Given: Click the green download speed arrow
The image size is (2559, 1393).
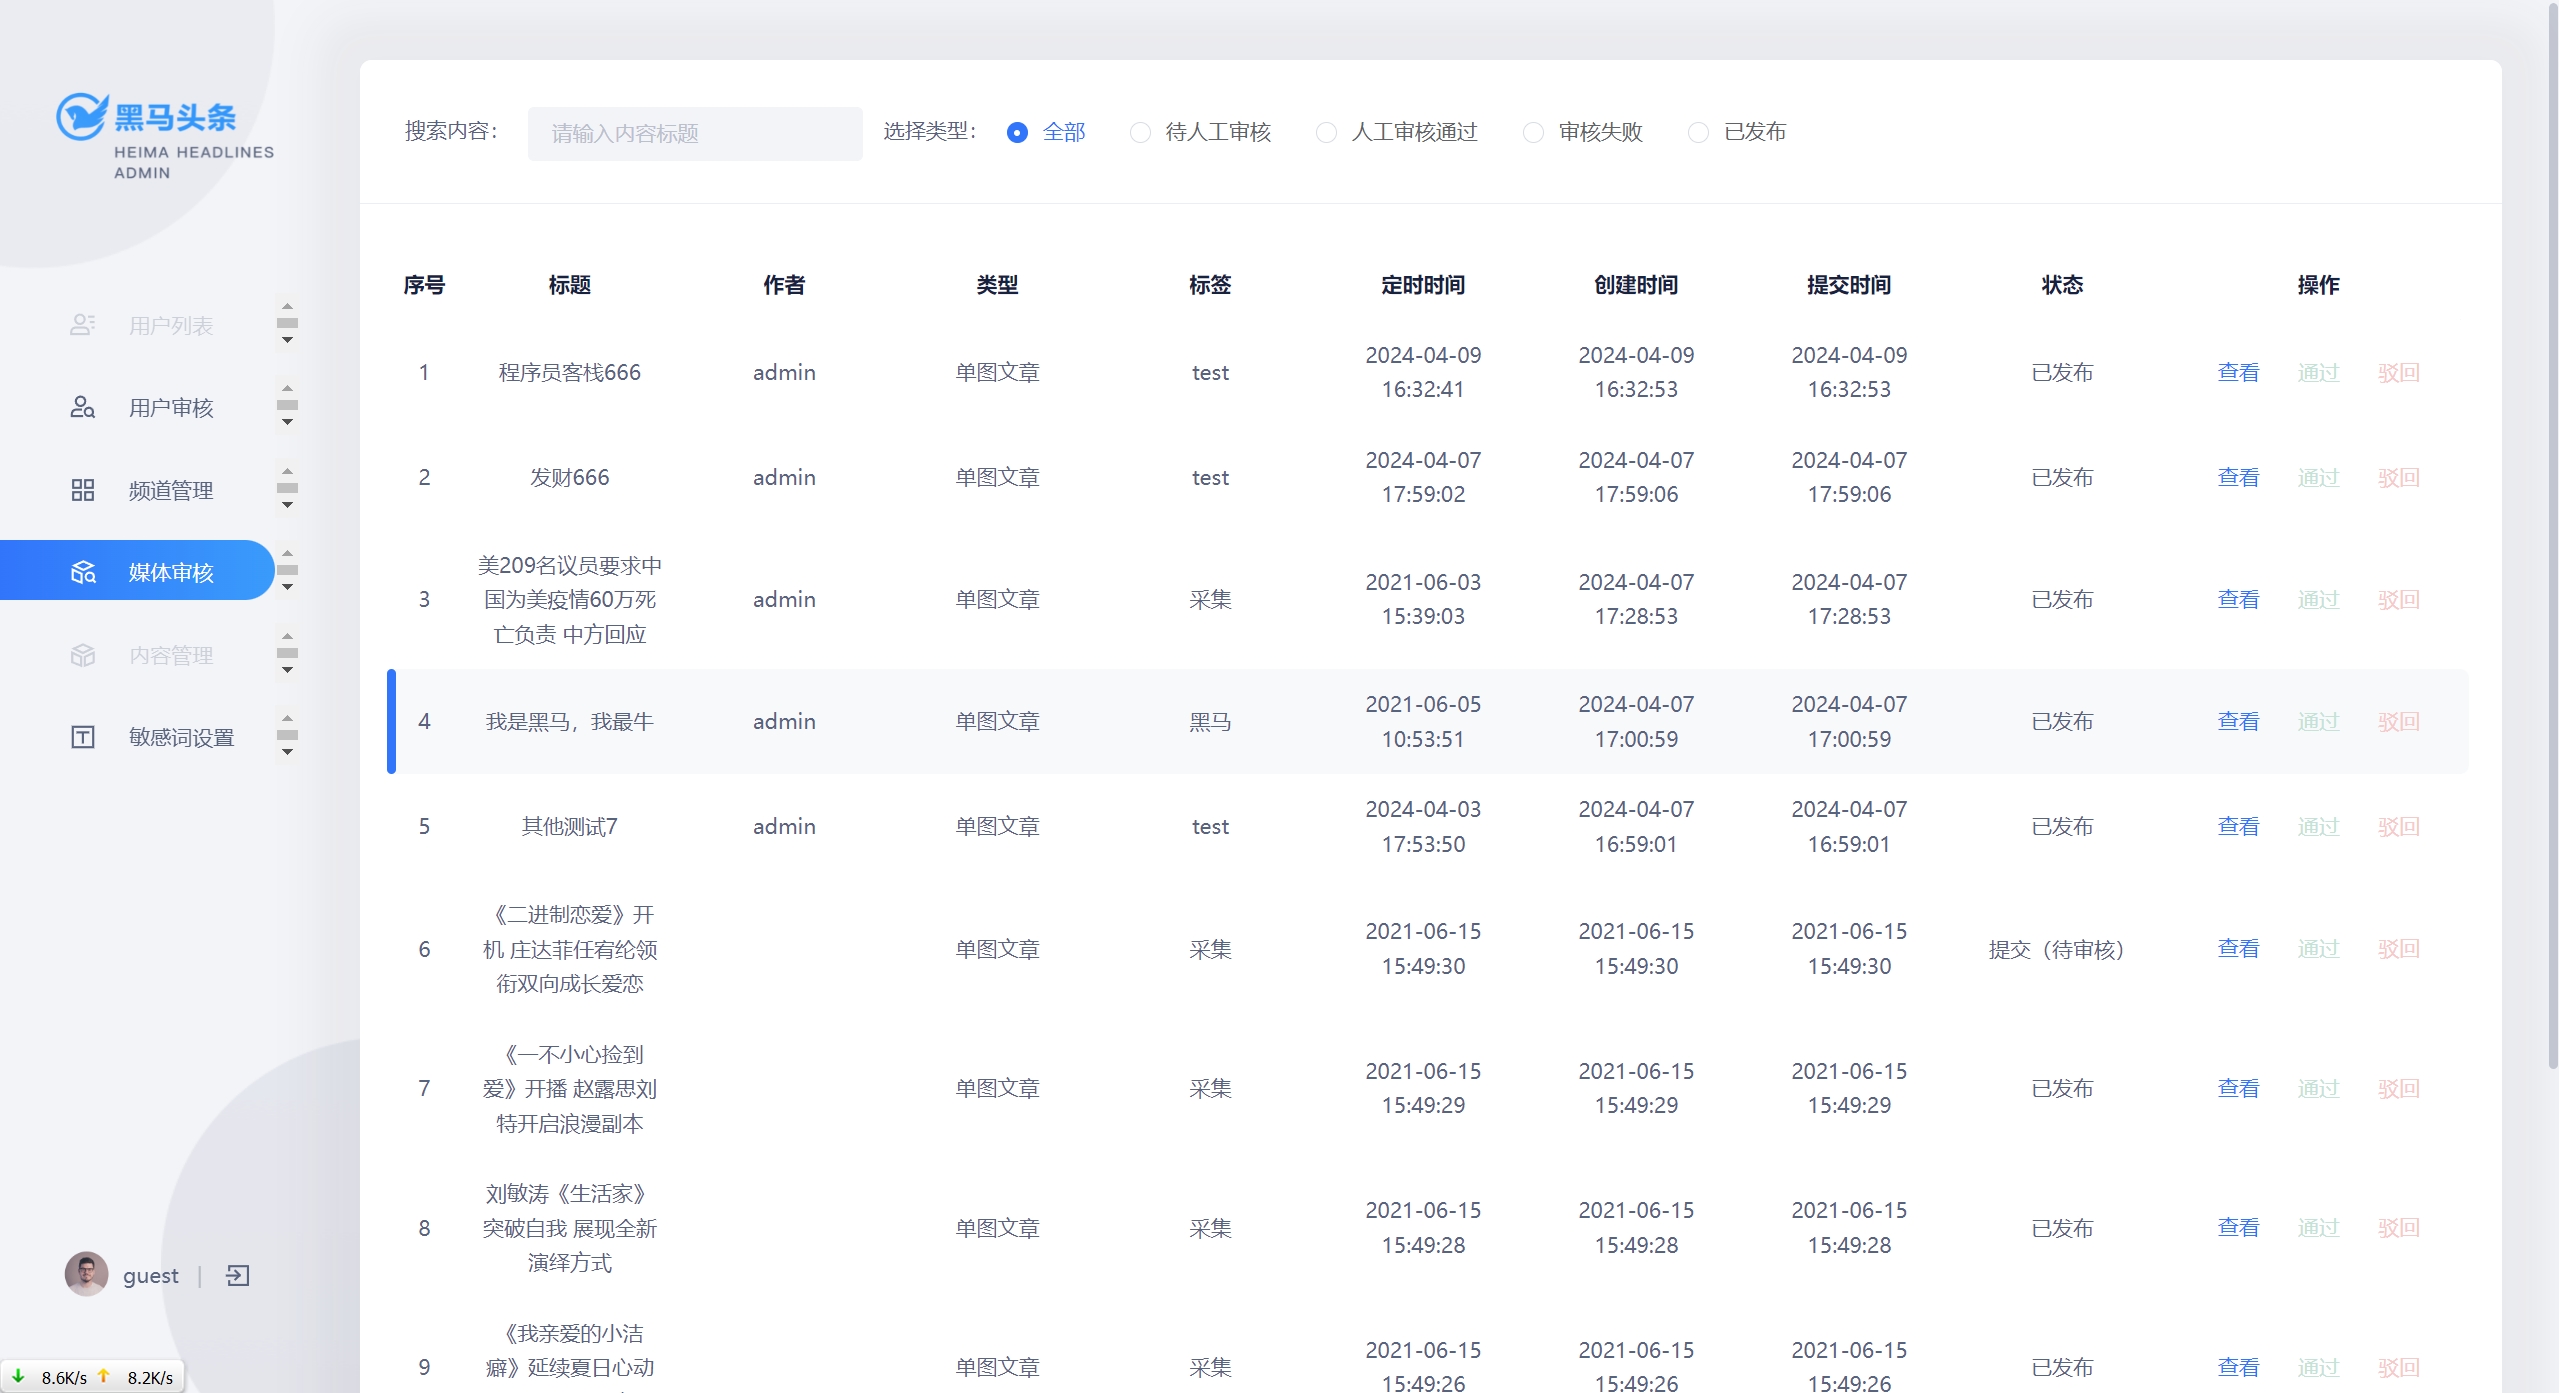Looking at the screenshot, I should coord(18,1376).
